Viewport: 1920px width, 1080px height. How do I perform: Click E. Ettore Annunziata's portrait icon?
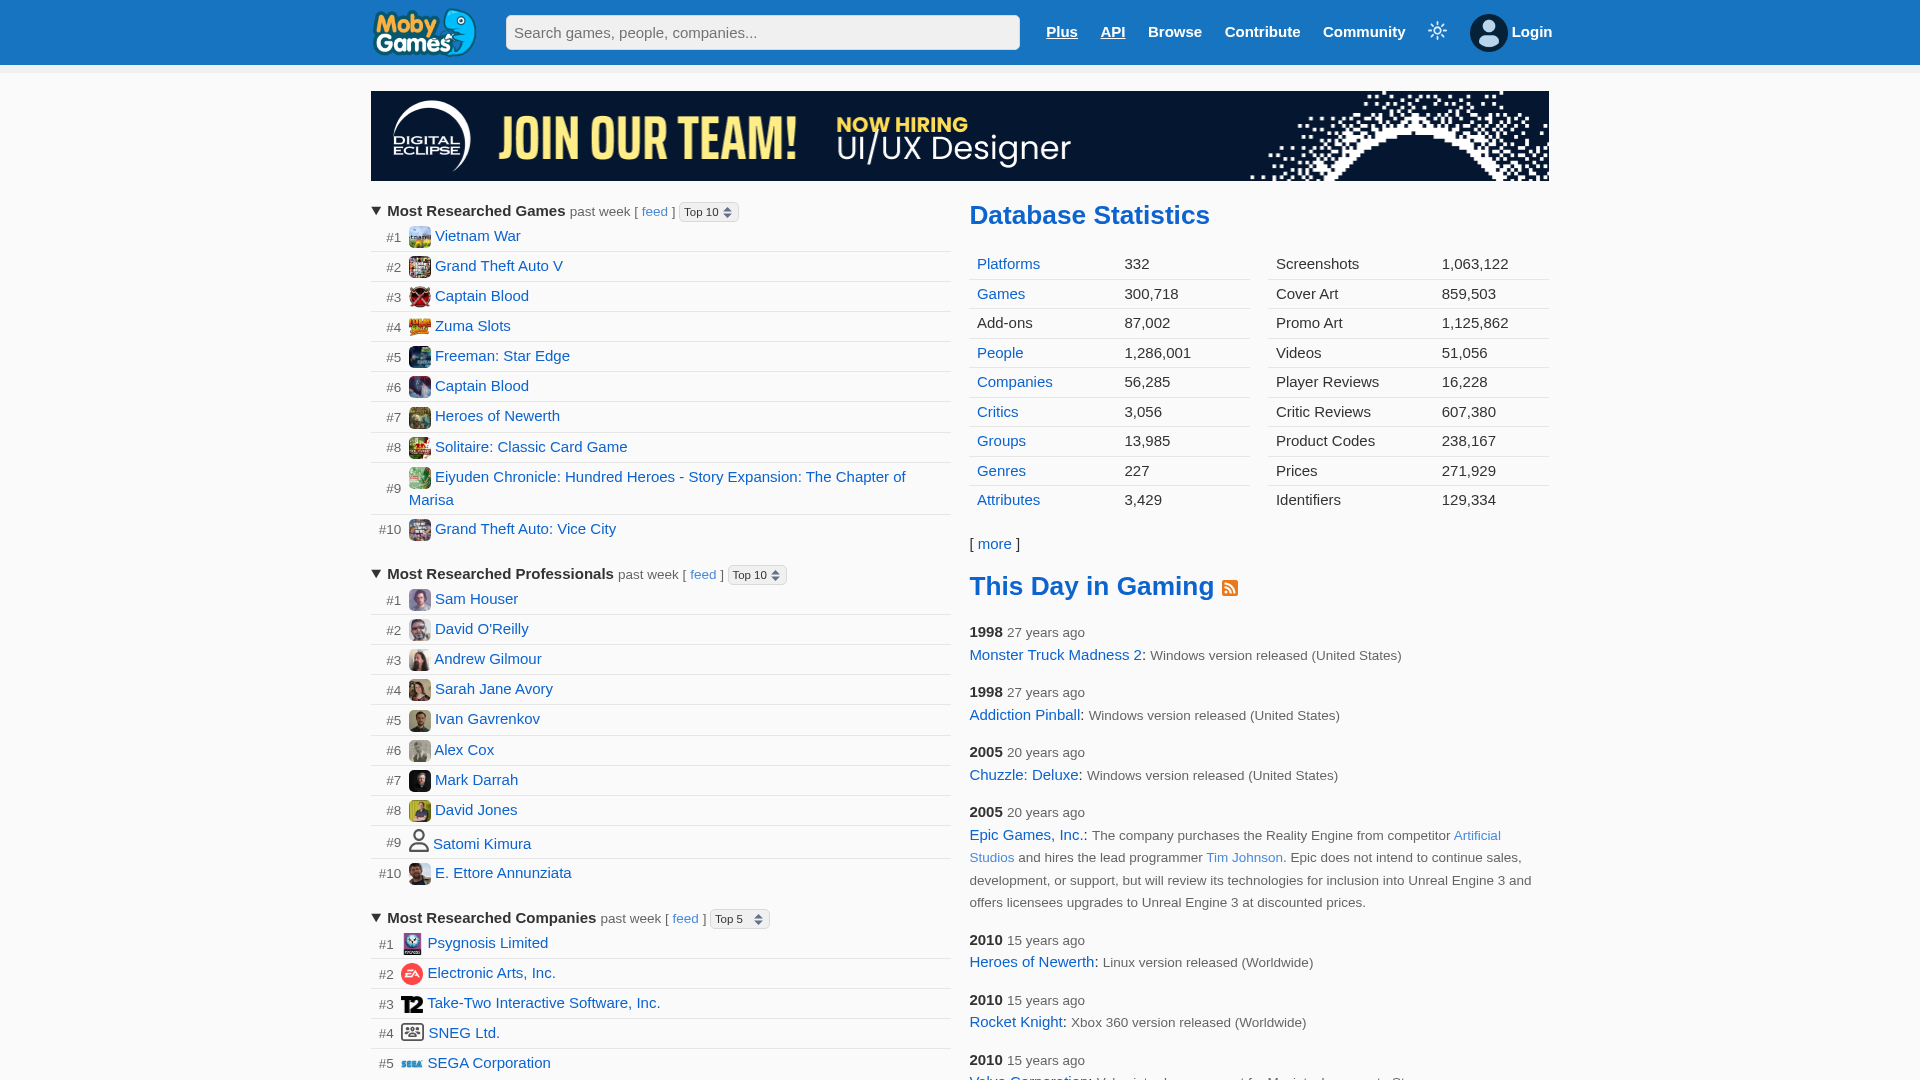[420, 874]
